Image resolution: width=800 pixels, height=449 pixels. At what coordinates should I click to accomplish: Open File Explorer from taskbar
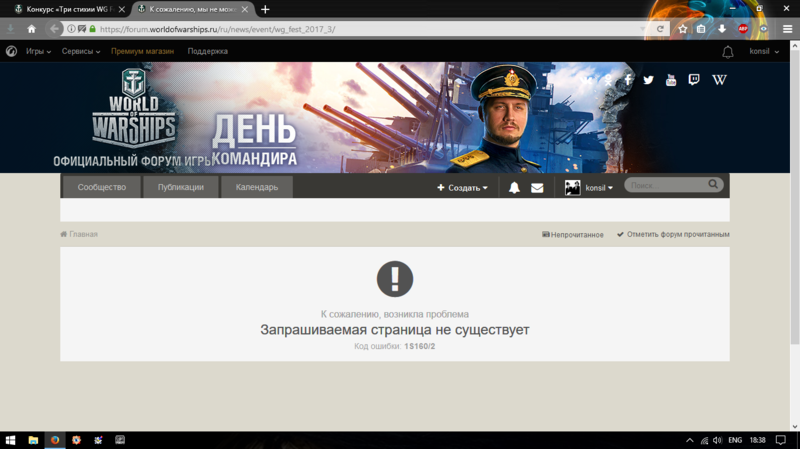click(x=33, y=440)
